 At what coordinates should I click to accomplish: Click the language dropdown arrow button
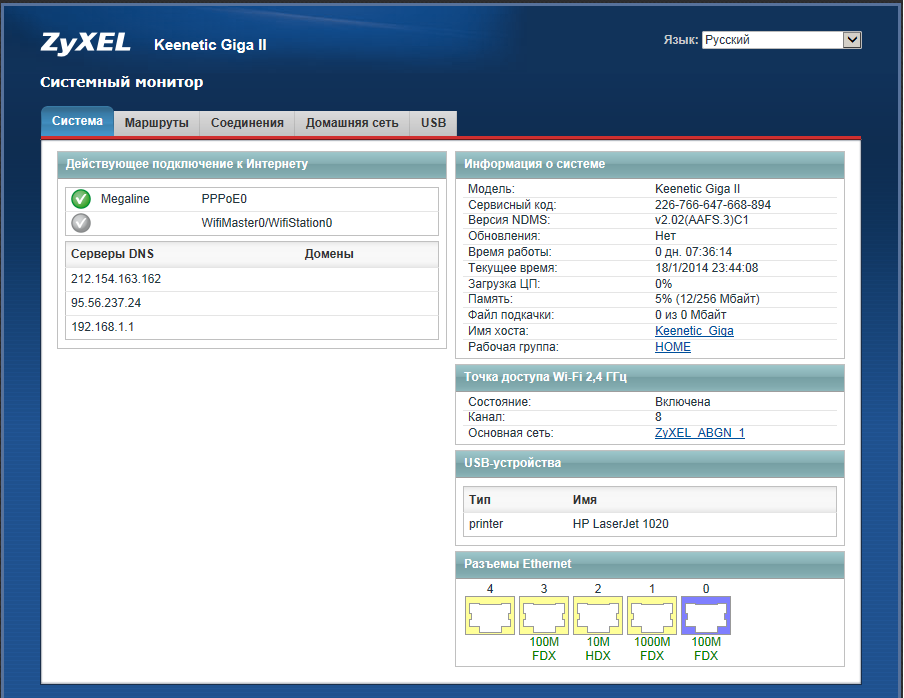pos(852,40)
